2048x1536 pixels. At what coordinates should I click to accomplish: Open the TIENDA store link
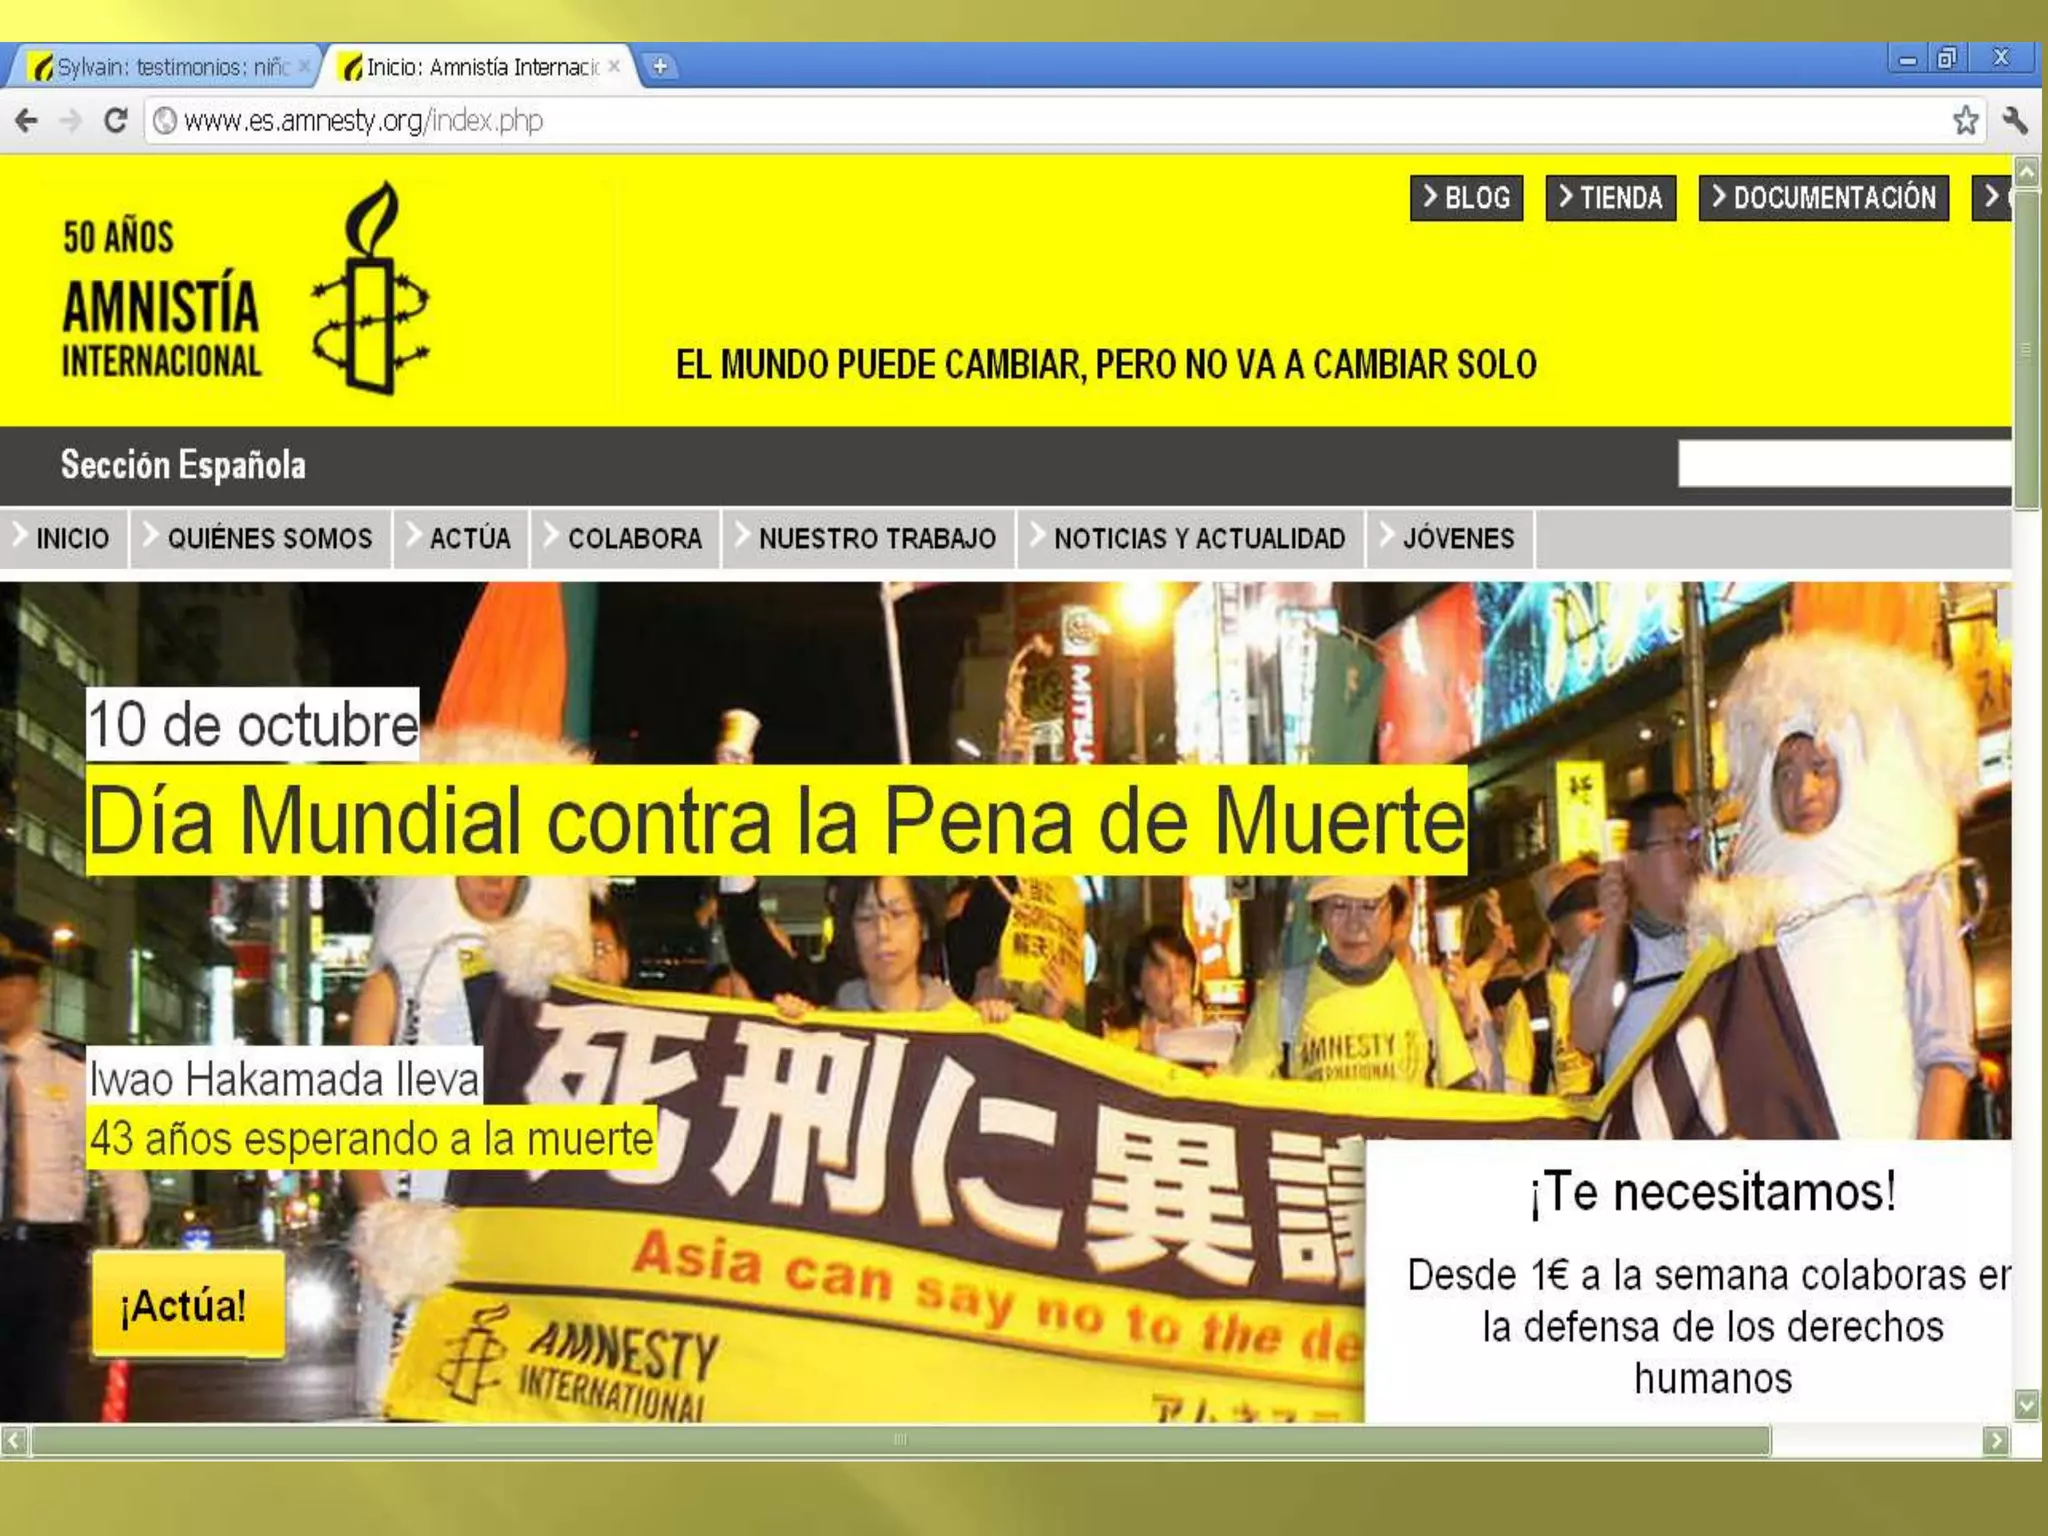pyautogui.click(x=1610, y=197)
